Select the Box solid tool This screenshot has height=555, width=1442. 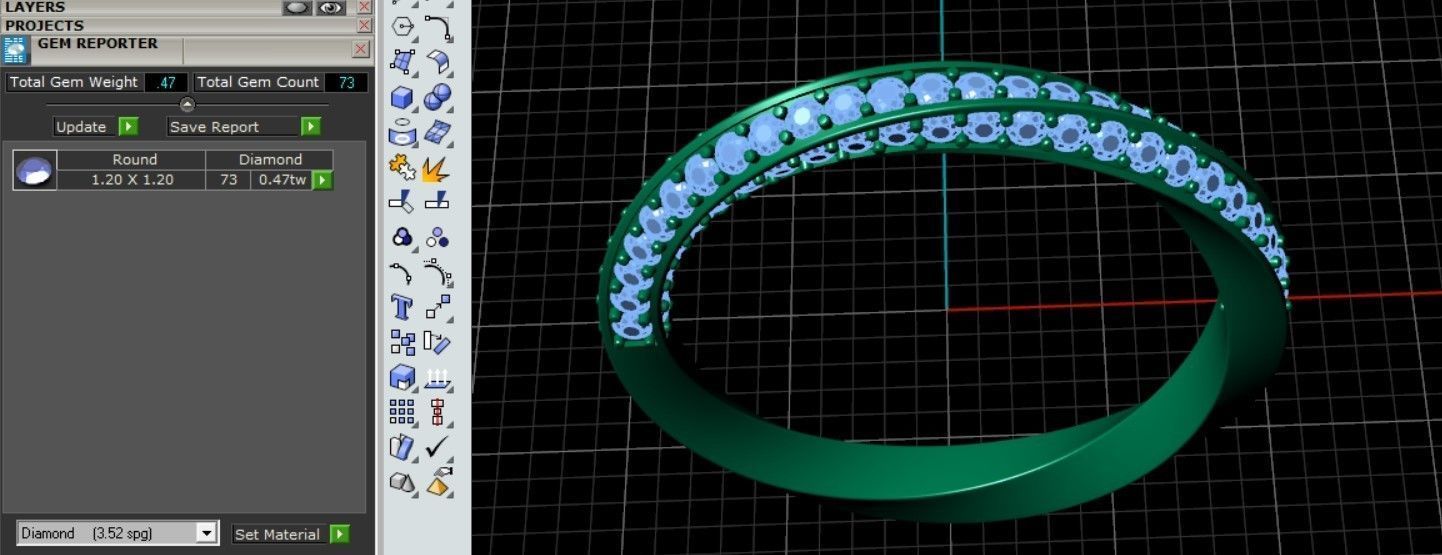(402, 98)
